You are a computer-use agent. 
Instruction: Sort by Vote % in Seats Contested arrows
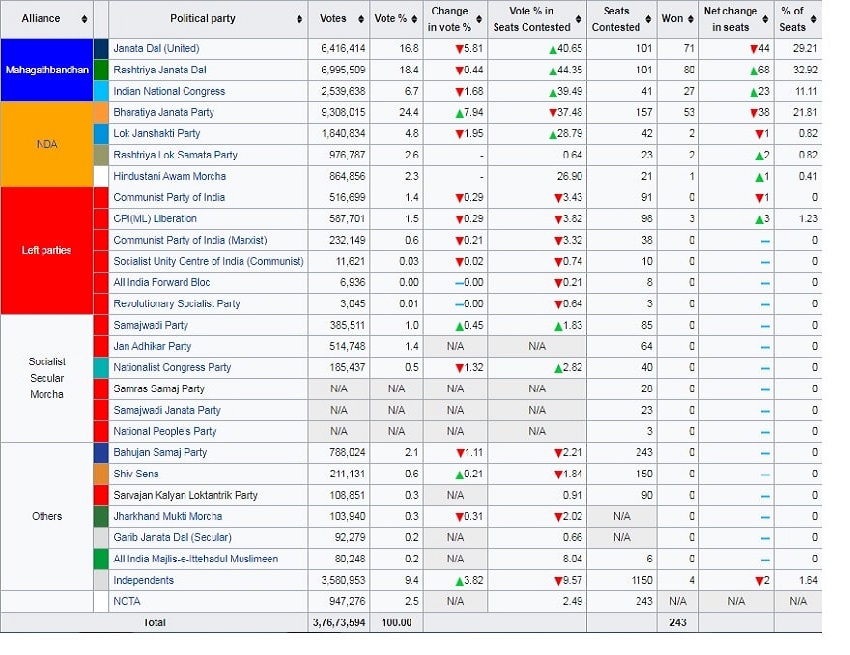click(578, 19)
